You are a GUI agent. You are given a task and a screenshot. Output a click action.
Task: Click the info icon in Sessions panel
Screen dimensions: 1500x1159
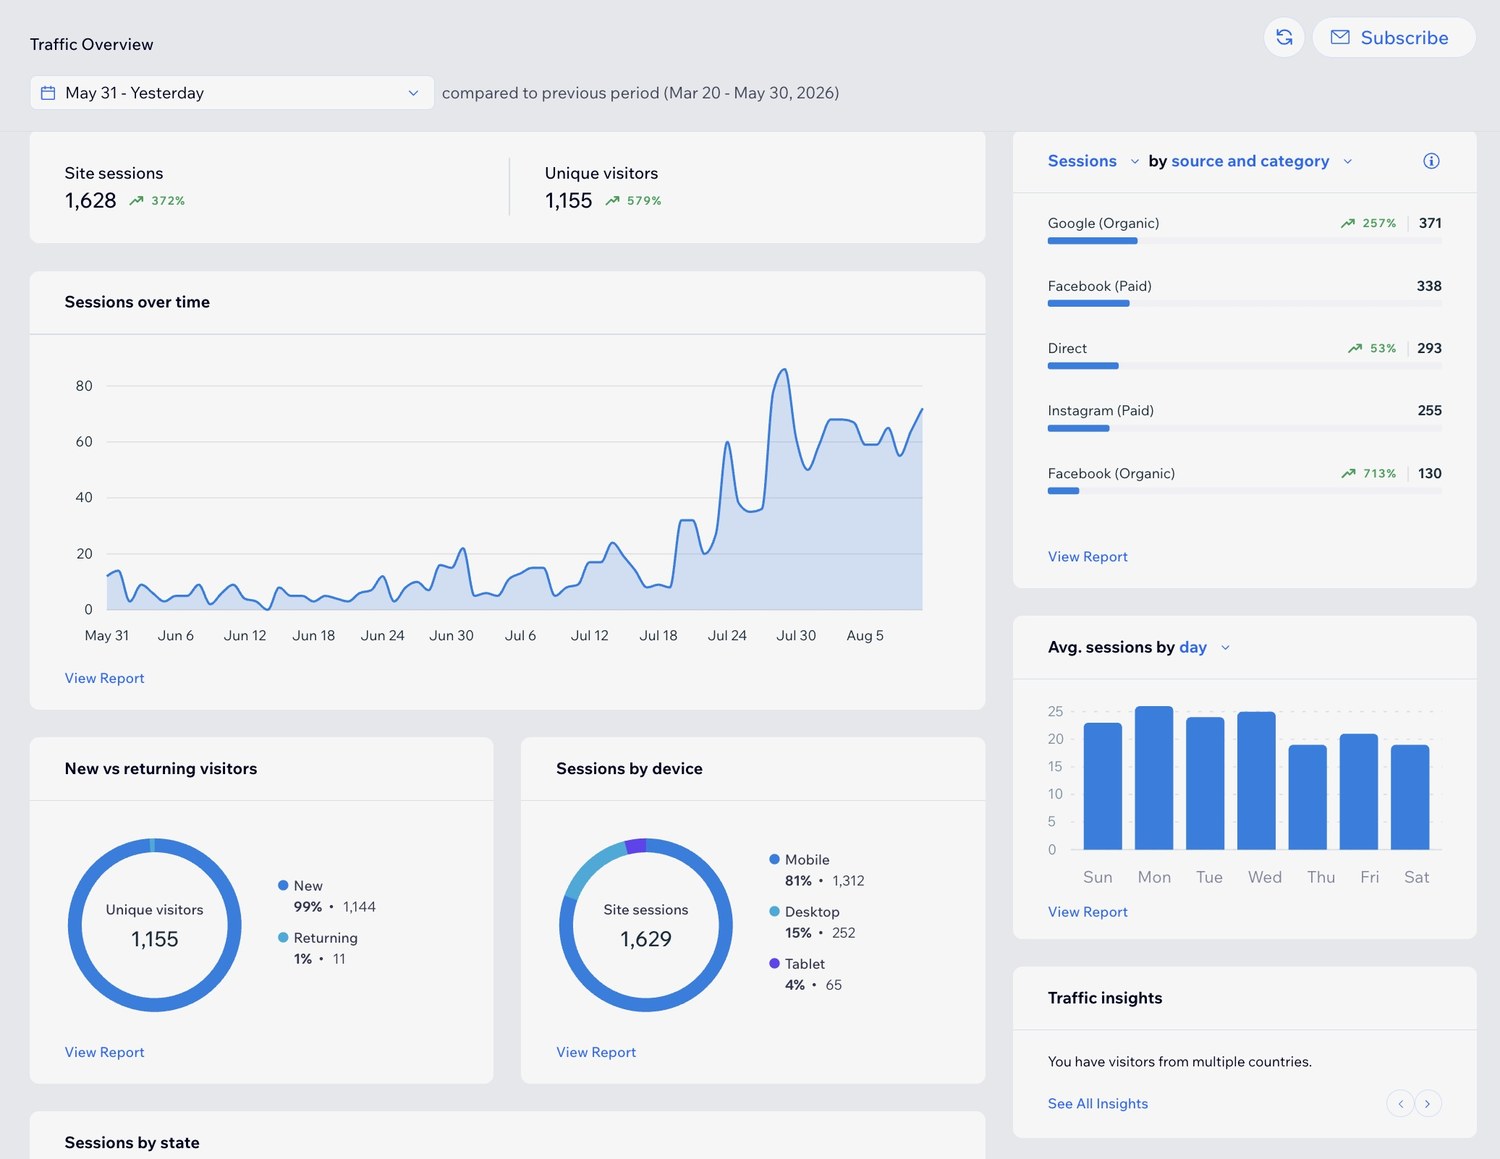(1431, 161)
